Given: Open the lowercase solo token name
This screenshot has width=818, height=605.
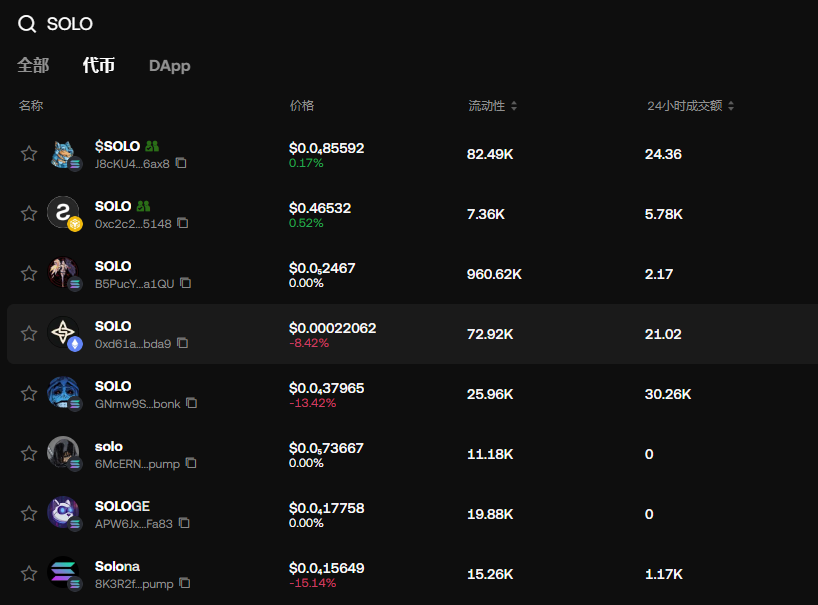Looking at the screenshot, I should point(109,446).
